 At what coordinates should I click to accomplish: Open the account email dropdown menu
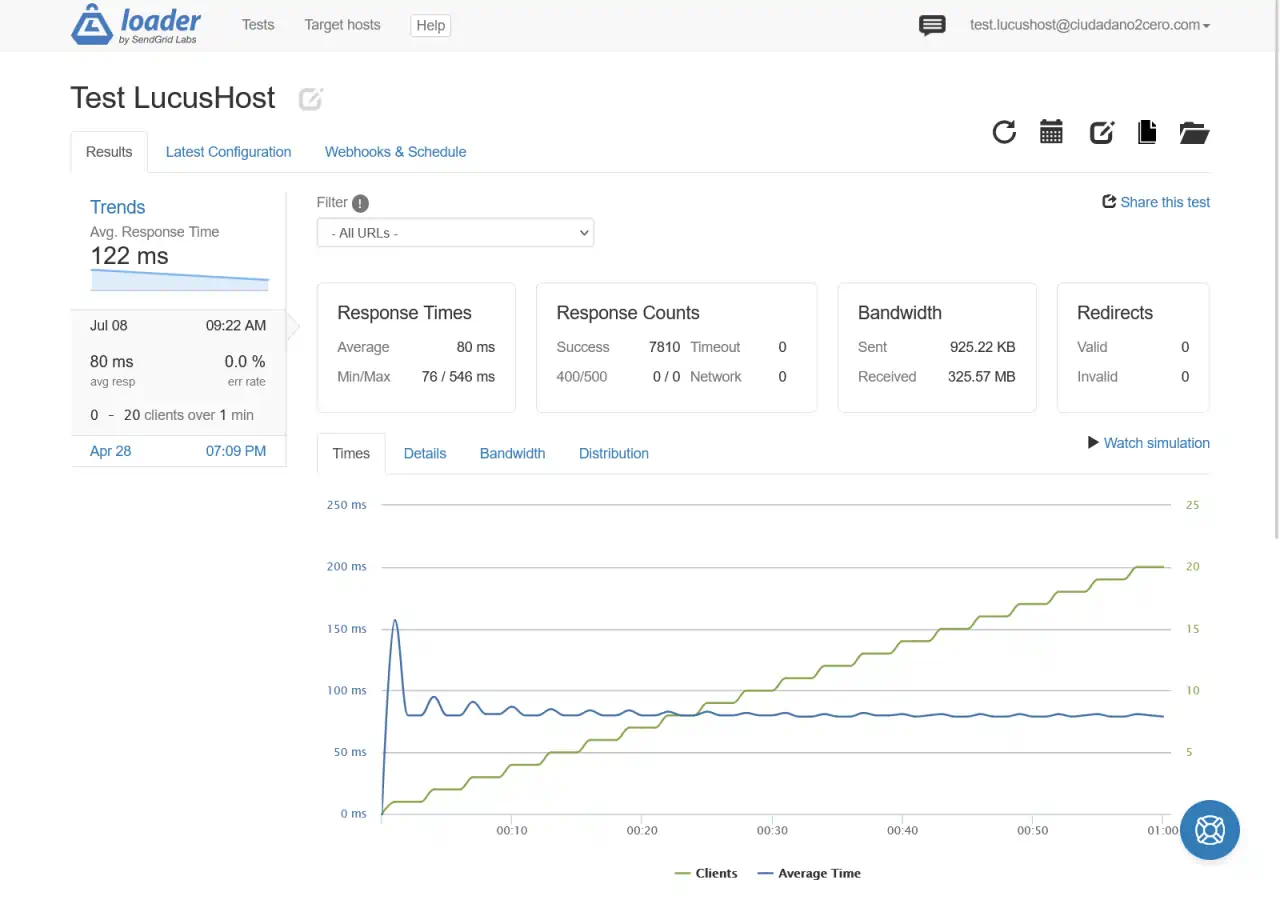[x=1090, y=25]
